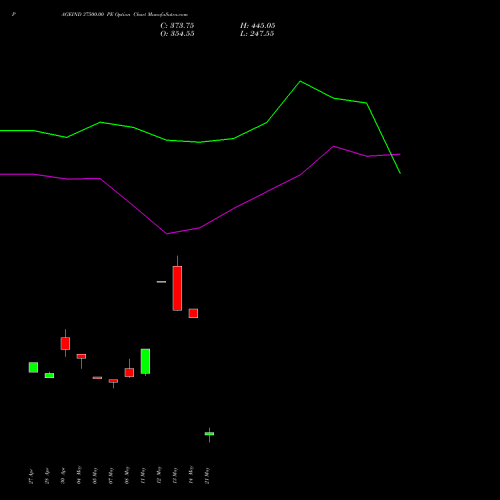
Task: Select the small green candle above 21 May
Action: tap(209, 434)
